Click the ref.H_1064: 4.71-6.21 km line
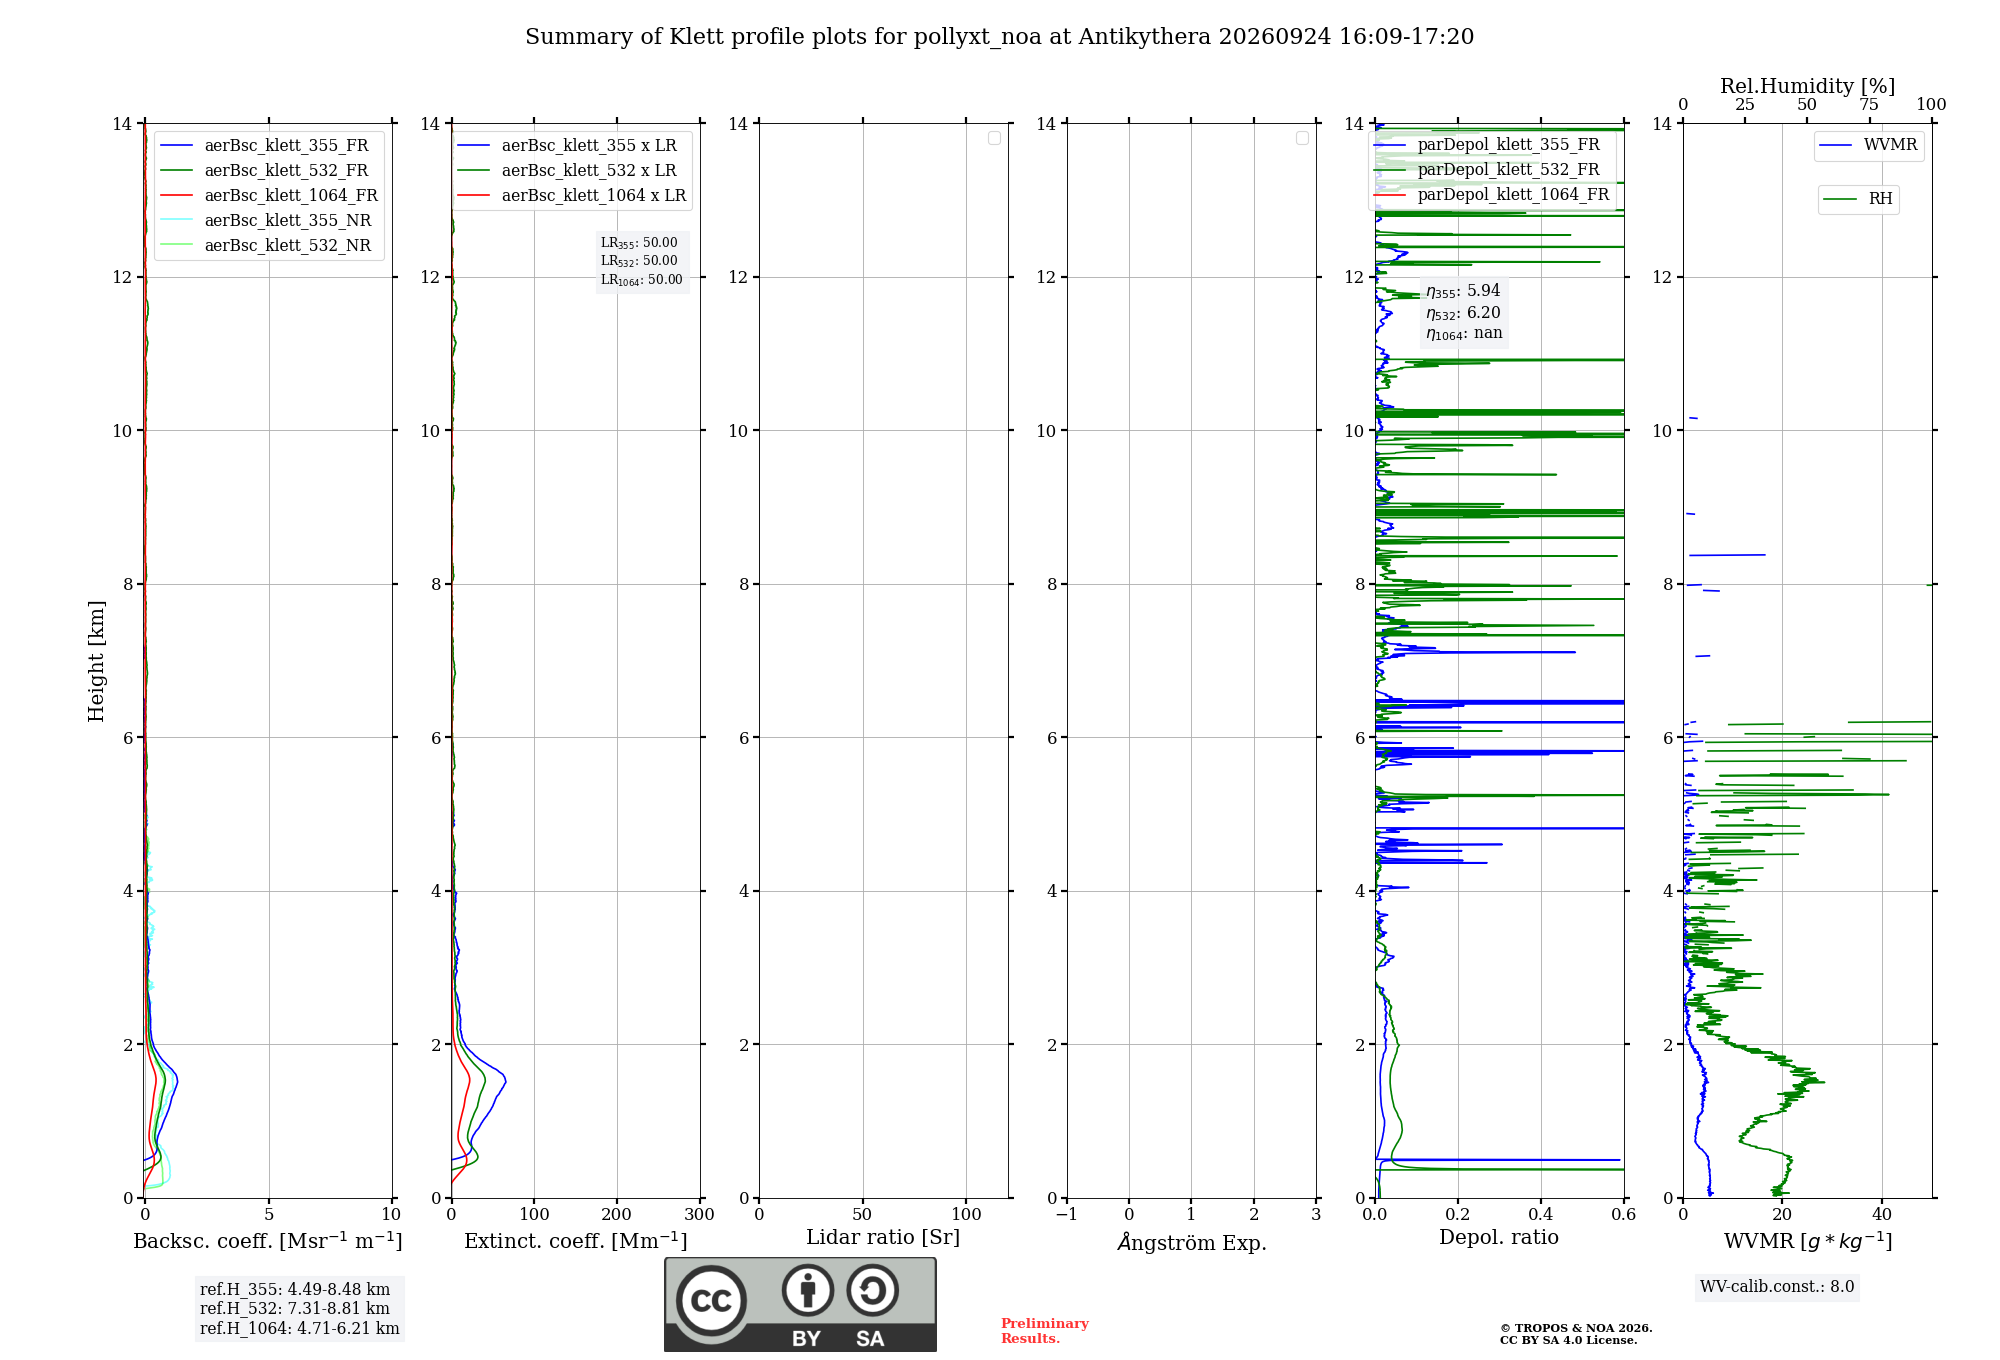This screenshot has height=1360, width=2000. (x=300, y=1329)
